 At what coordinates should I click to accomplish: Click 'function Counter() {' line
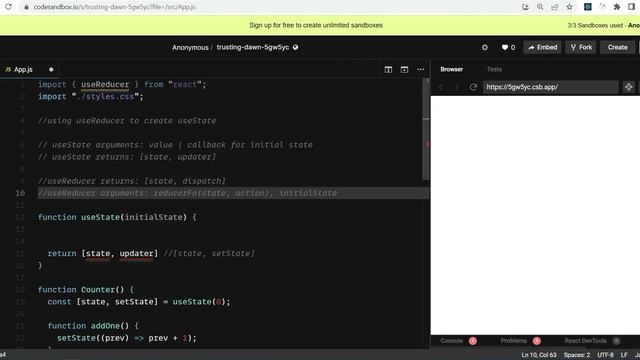pyautogui.click(x=86, y=290)
